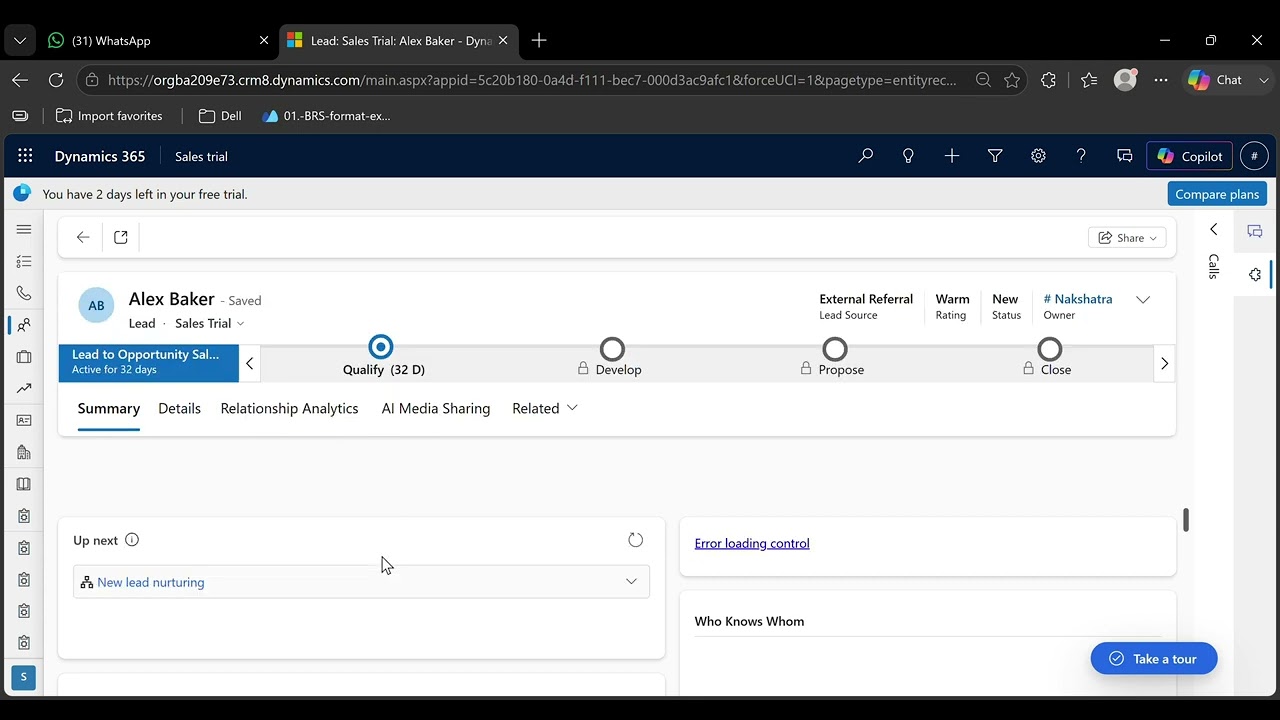Collapse the right side pane chevron
Screen dimensions: 1280x720
[1214, 229]
